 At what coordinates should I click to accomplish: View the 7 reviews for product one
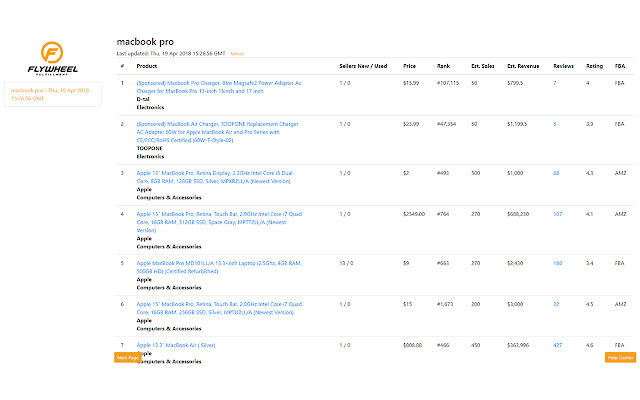(x=555, y=82)
